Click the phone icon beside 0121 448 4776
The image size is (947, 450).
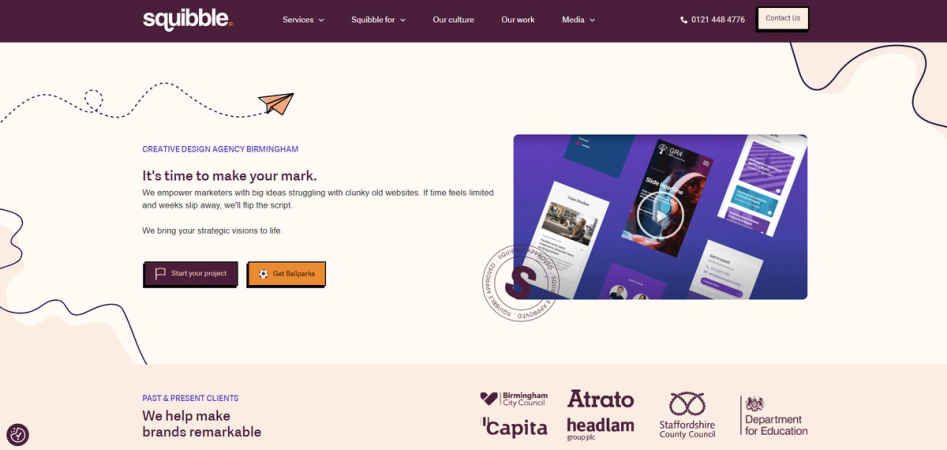coord(684,20)
